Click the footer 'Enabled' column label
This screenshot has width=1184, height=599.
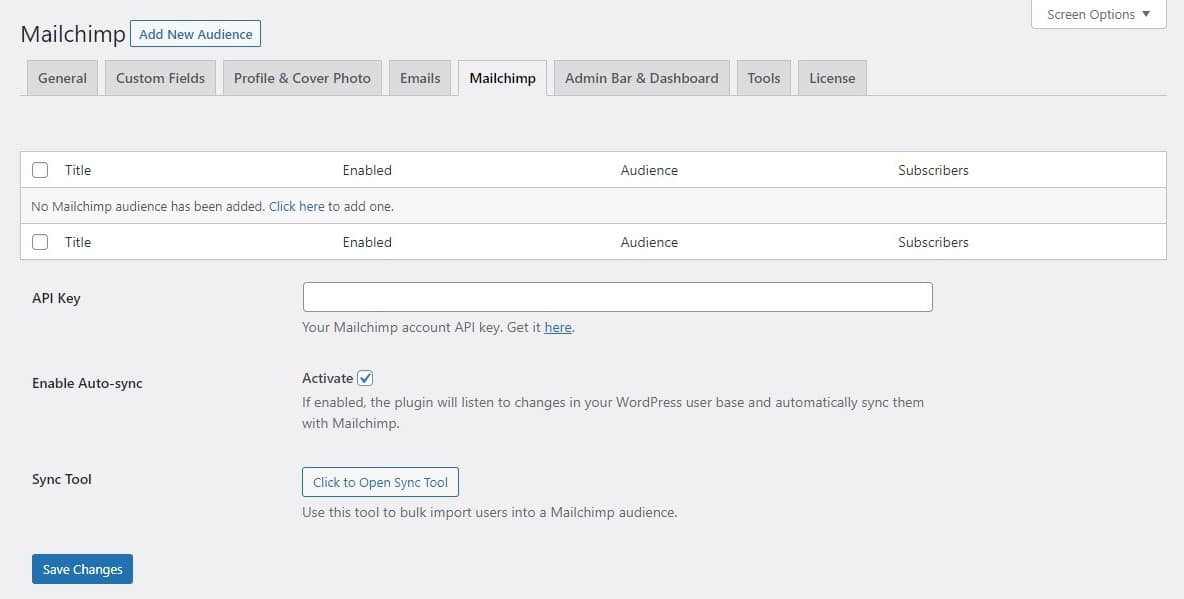click(x=367, y=242)
